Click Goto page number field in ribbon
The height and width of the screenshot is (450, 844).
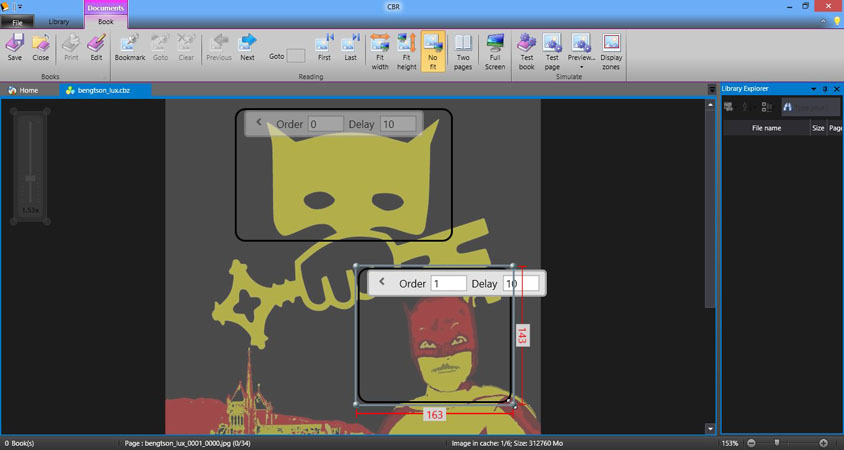(x=296, y=56)
